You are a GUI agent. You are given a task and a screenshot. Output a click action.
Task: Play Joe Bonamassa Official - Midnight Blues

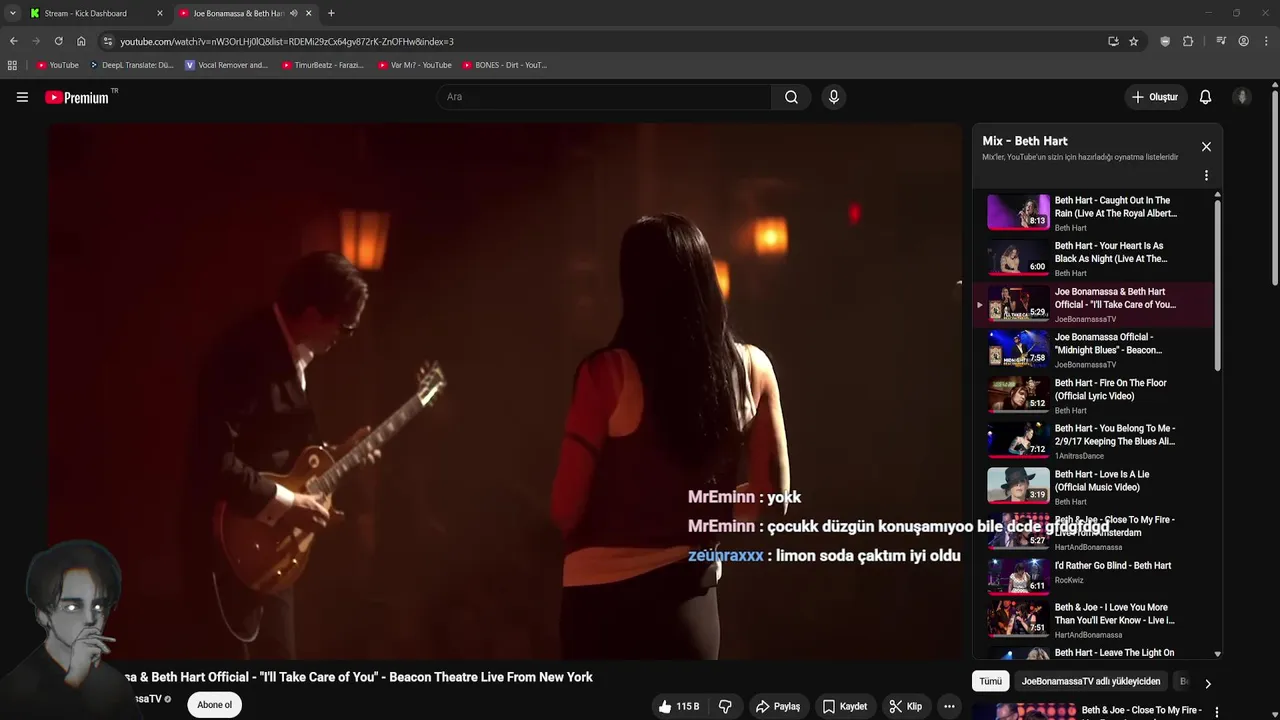(x=1095, y=350)
